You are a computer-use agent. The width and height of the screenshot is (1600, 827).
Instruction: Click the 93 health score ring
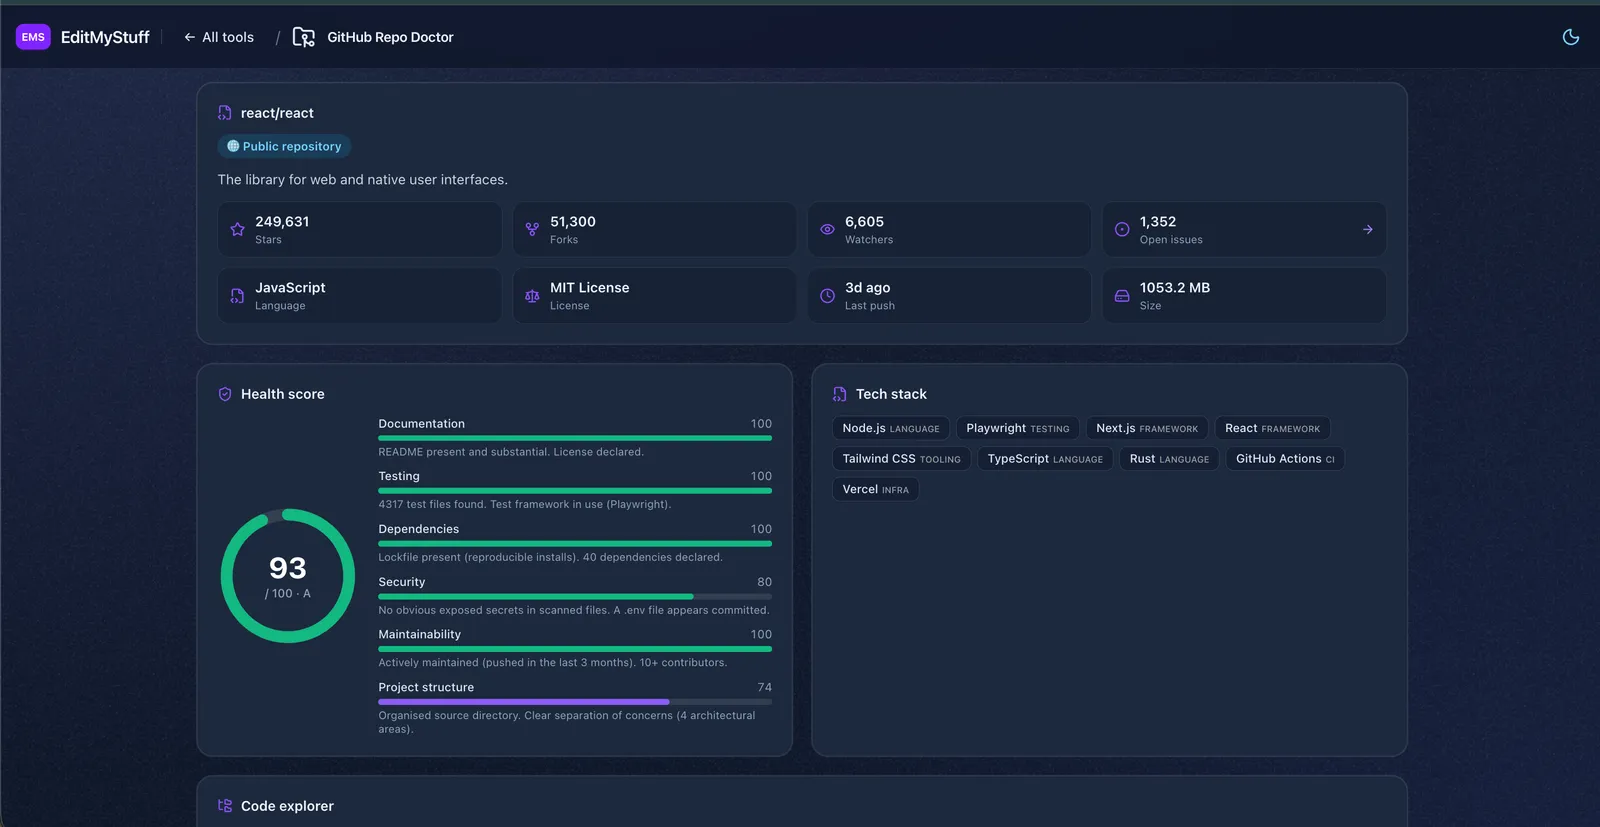pos(288,576)
